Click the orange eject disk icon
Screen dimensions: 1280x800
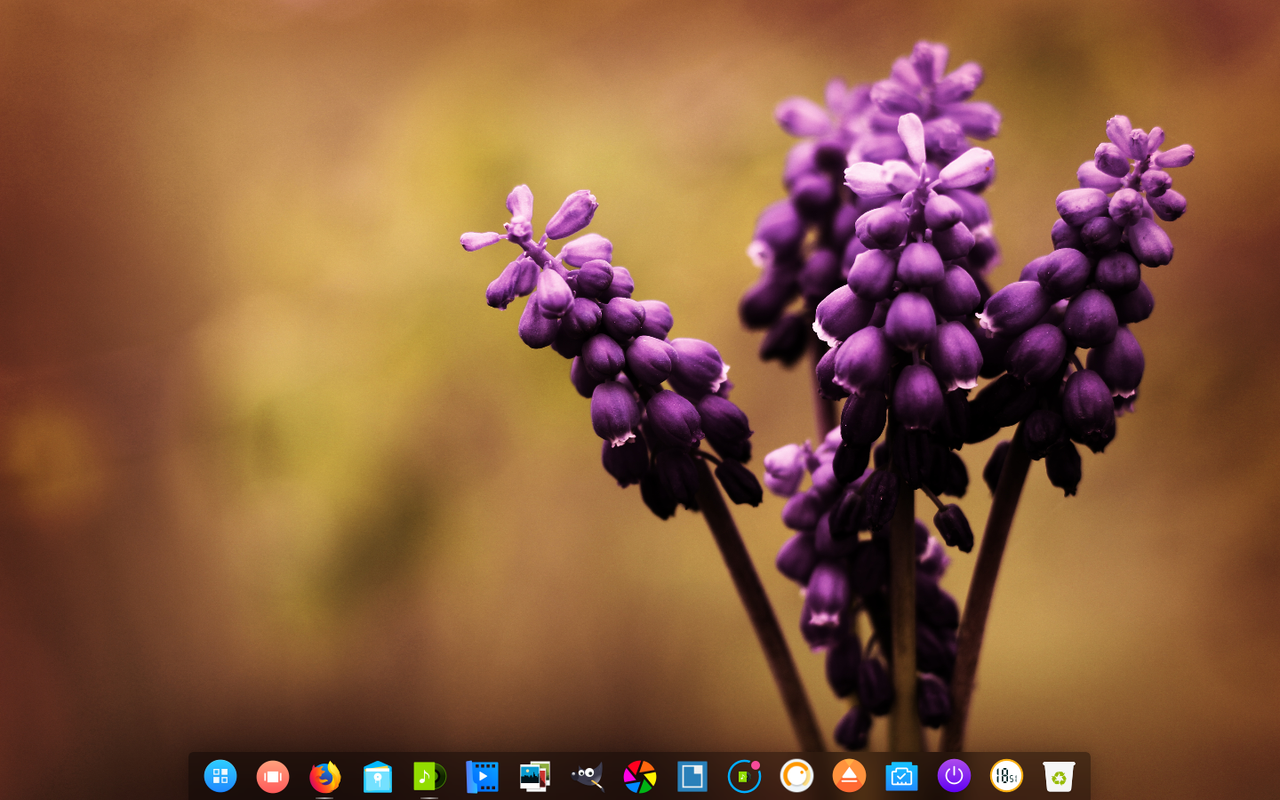point(849,776)
